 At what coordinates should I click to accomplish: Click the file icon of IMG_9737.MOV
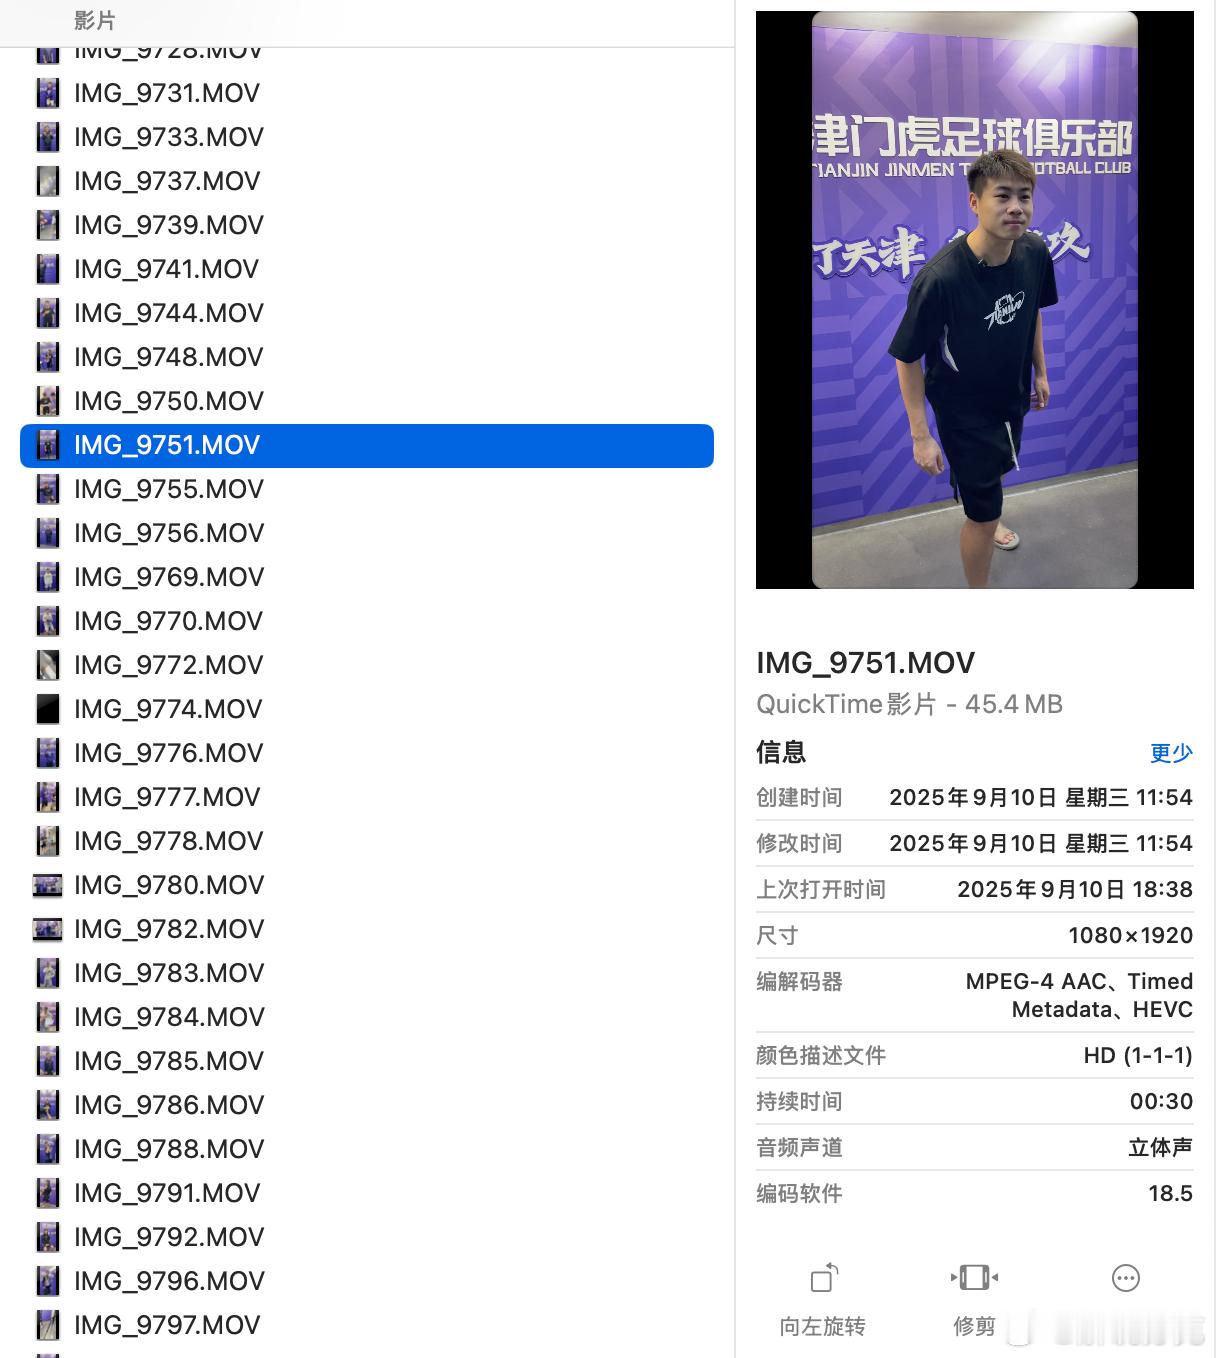pos(48,181)
